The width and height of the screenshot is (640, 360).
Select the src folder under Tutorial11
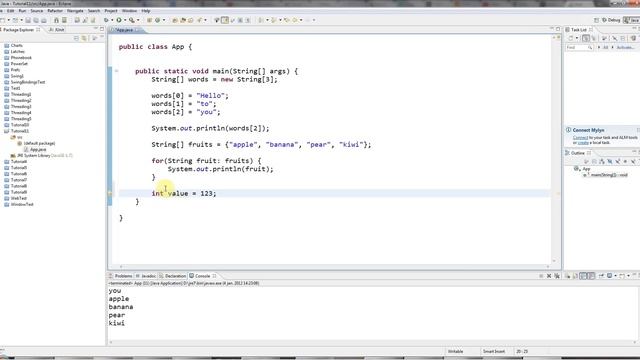(x=16, y=137)
